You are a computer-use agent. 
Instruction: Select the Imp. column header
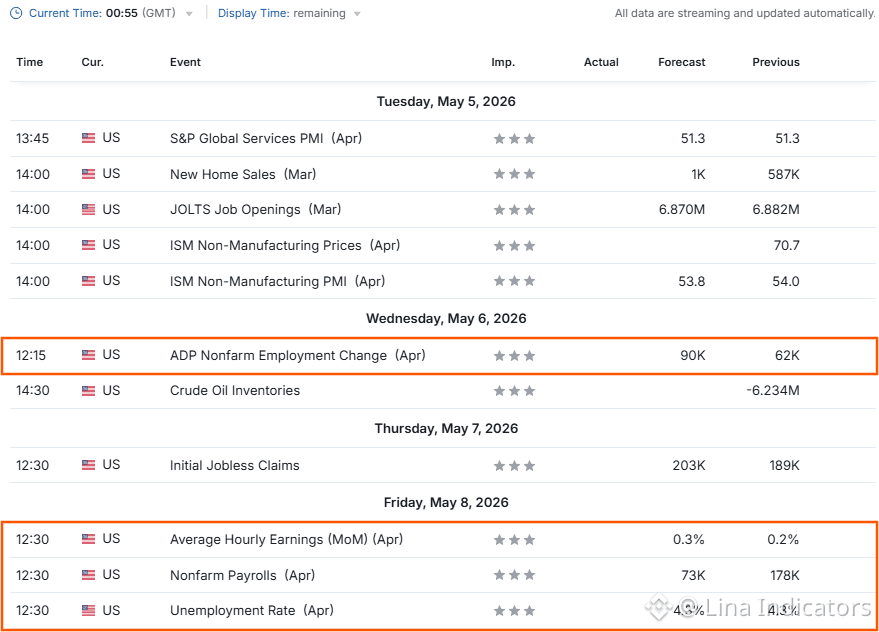(503, 62)
